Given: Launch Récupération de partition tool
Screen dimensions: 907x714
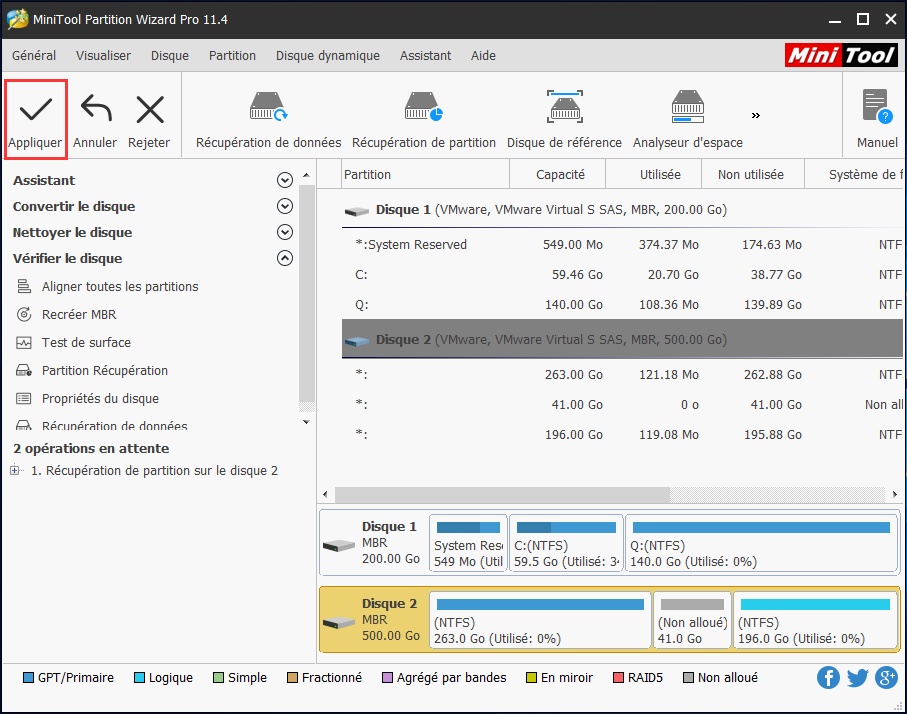Looking at the screenshot, I should pyautogui.click(x=424, y=120).
